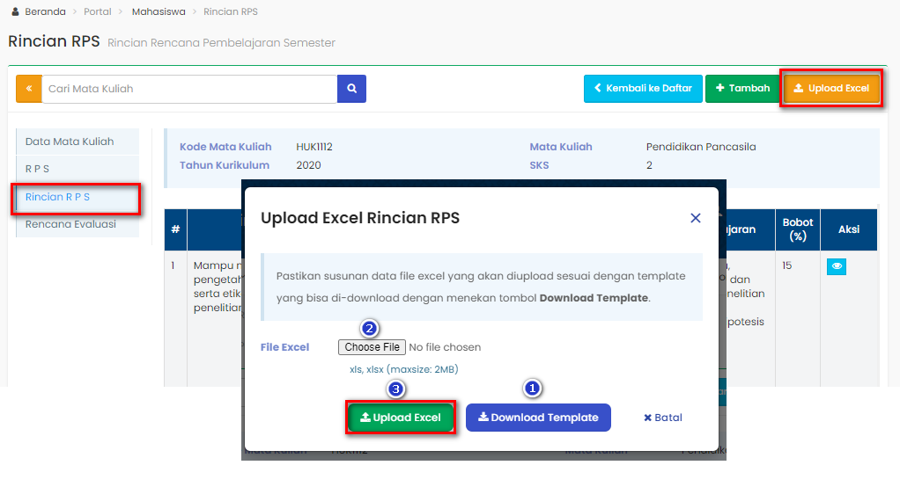Select Rincian R P S sidebar tab
Viewport: 900px width, 487px height.
click(58, 197)
